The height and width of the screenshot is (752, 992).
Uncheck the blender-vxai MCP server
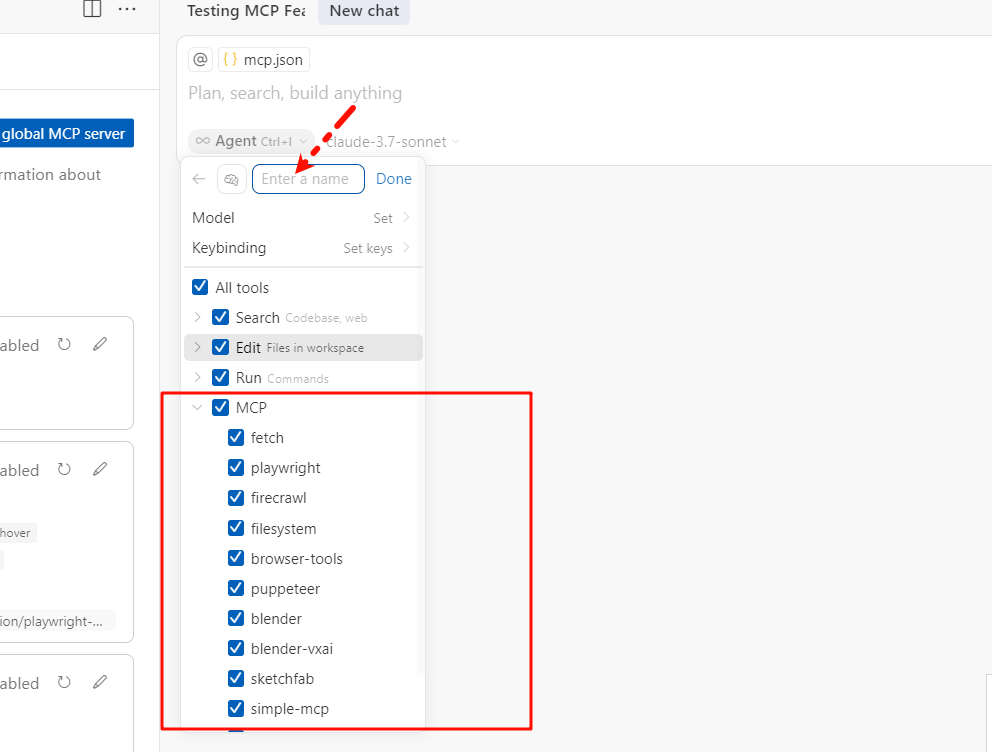click(235, 648)
